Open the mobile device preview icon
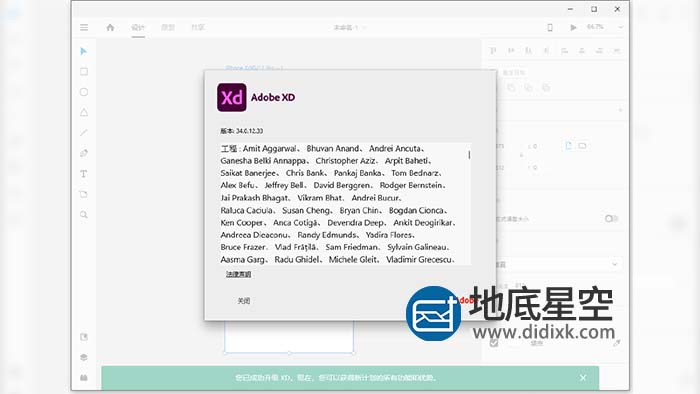This screenshot has height=394, width=700. click(x=550, y=28)
